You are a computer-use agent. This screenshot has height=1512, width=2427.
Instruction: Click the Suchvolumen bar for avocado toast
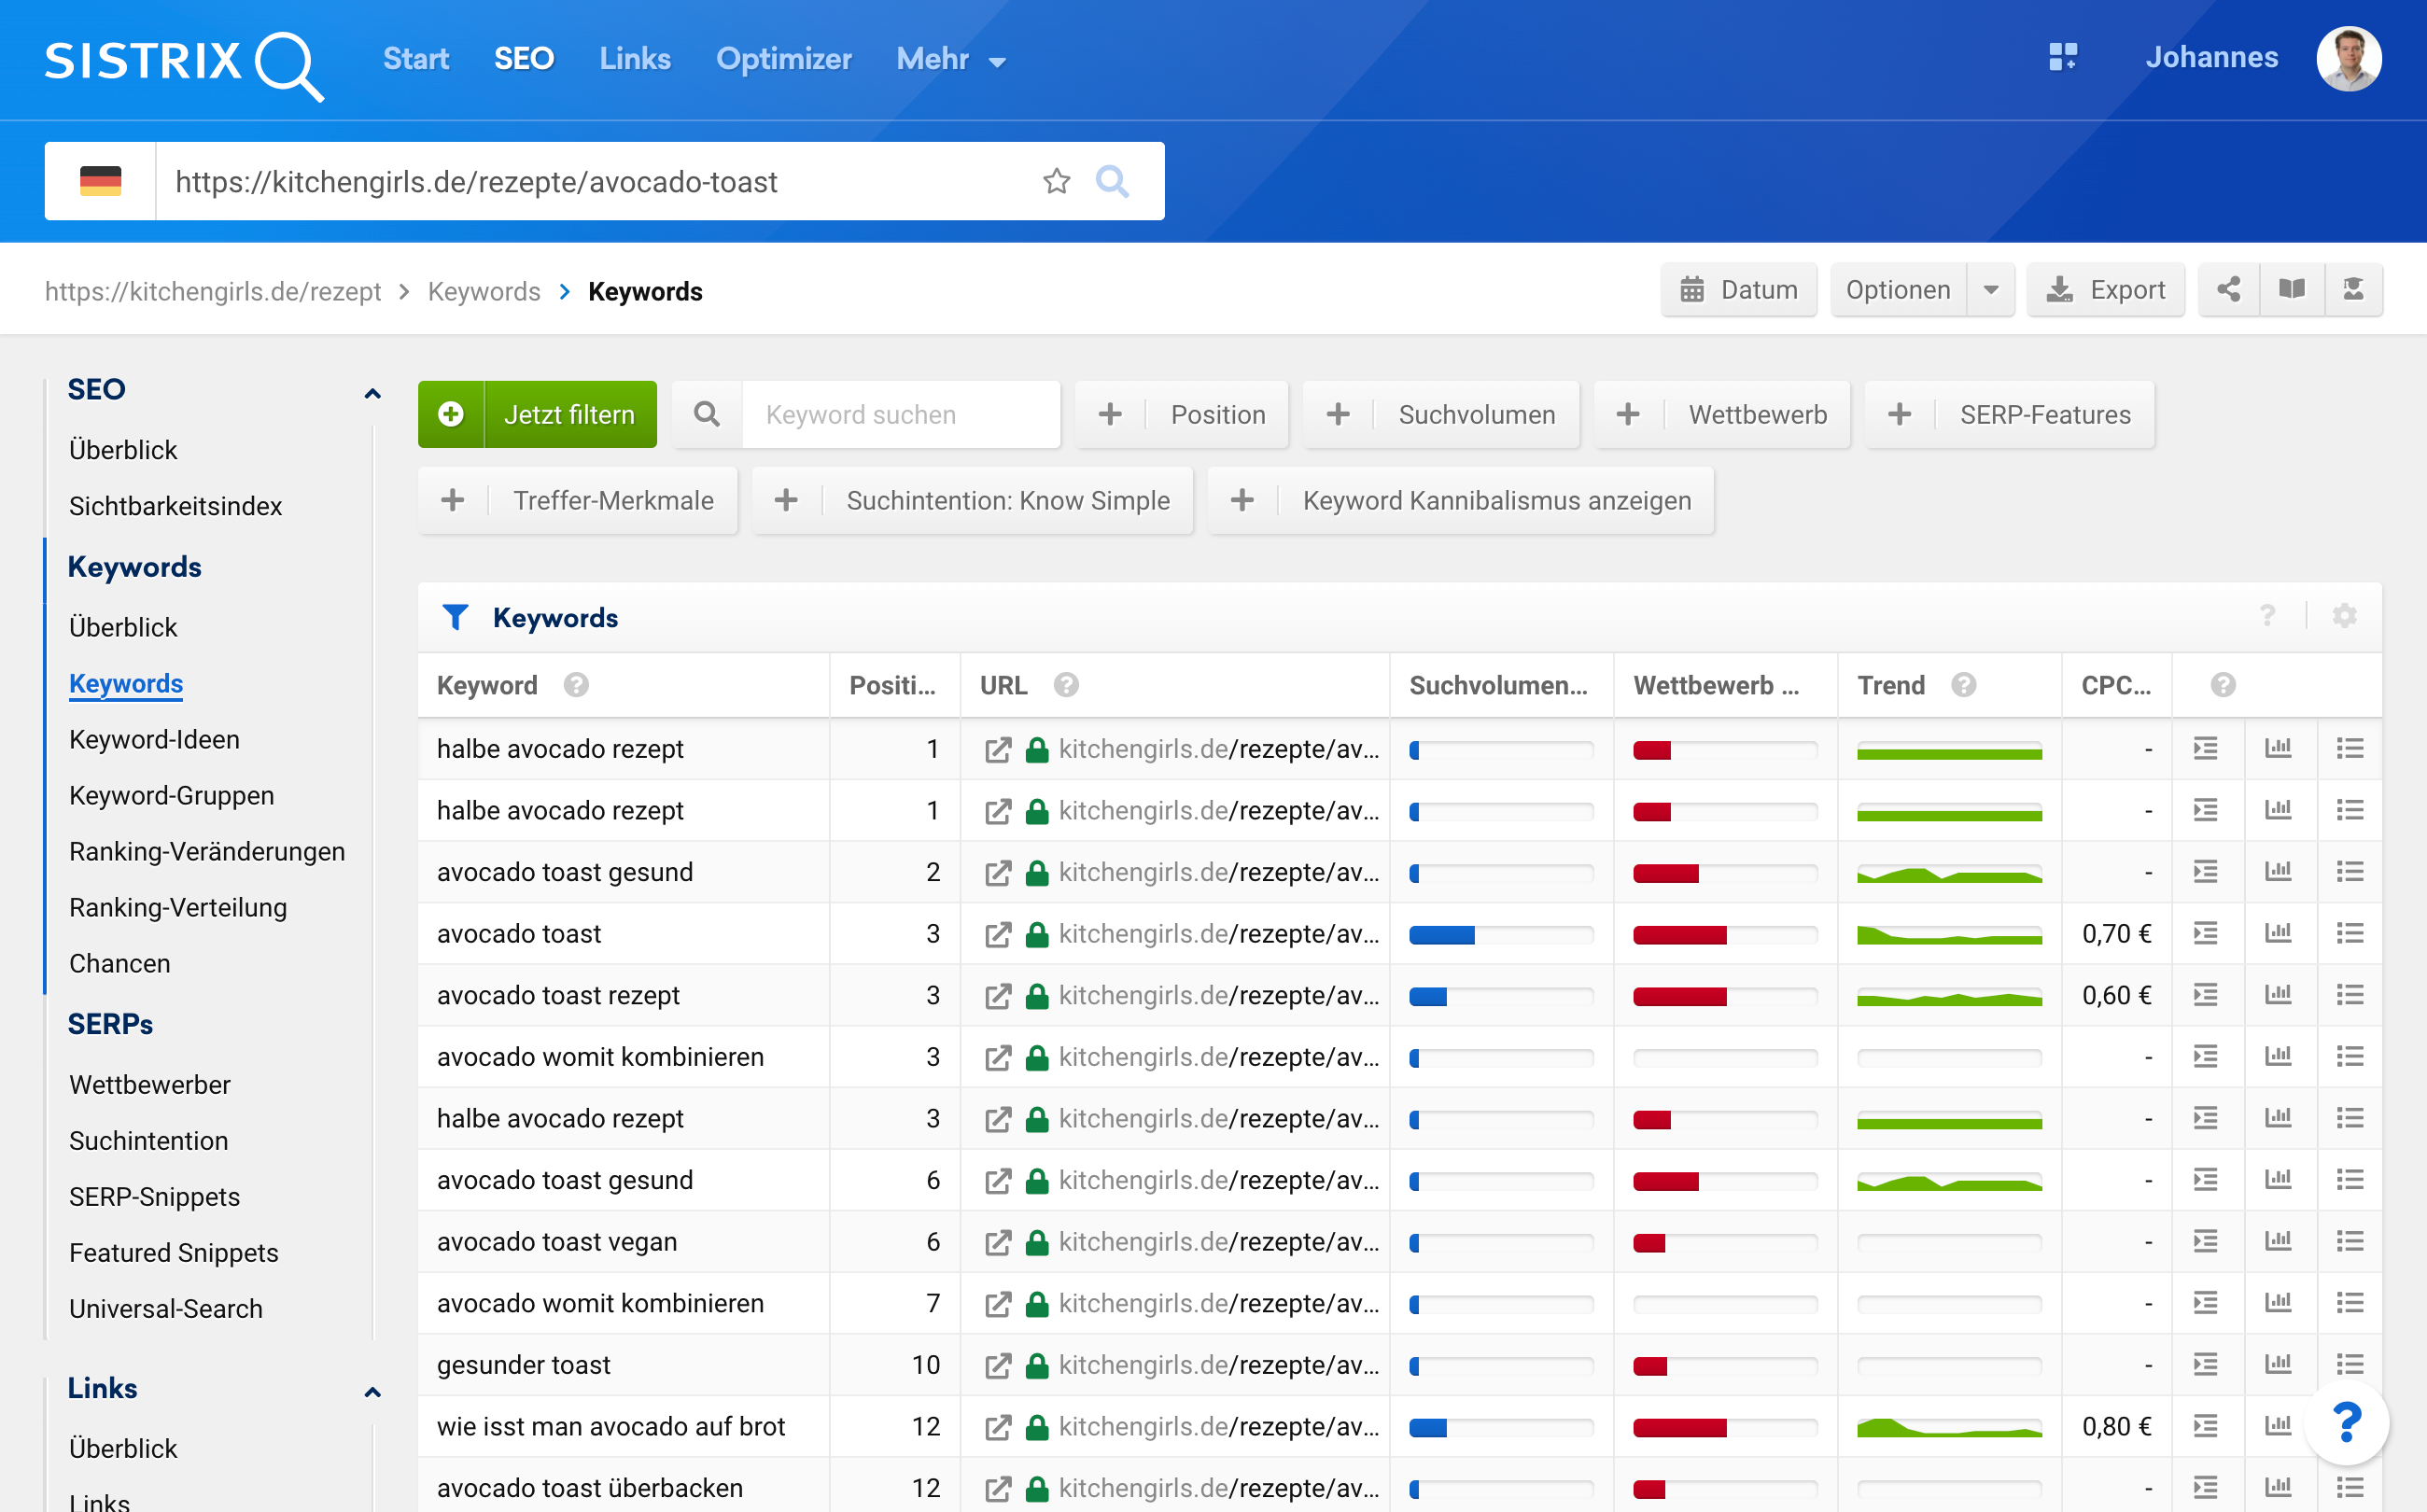pyautogui.click(x=1500, y=934)
